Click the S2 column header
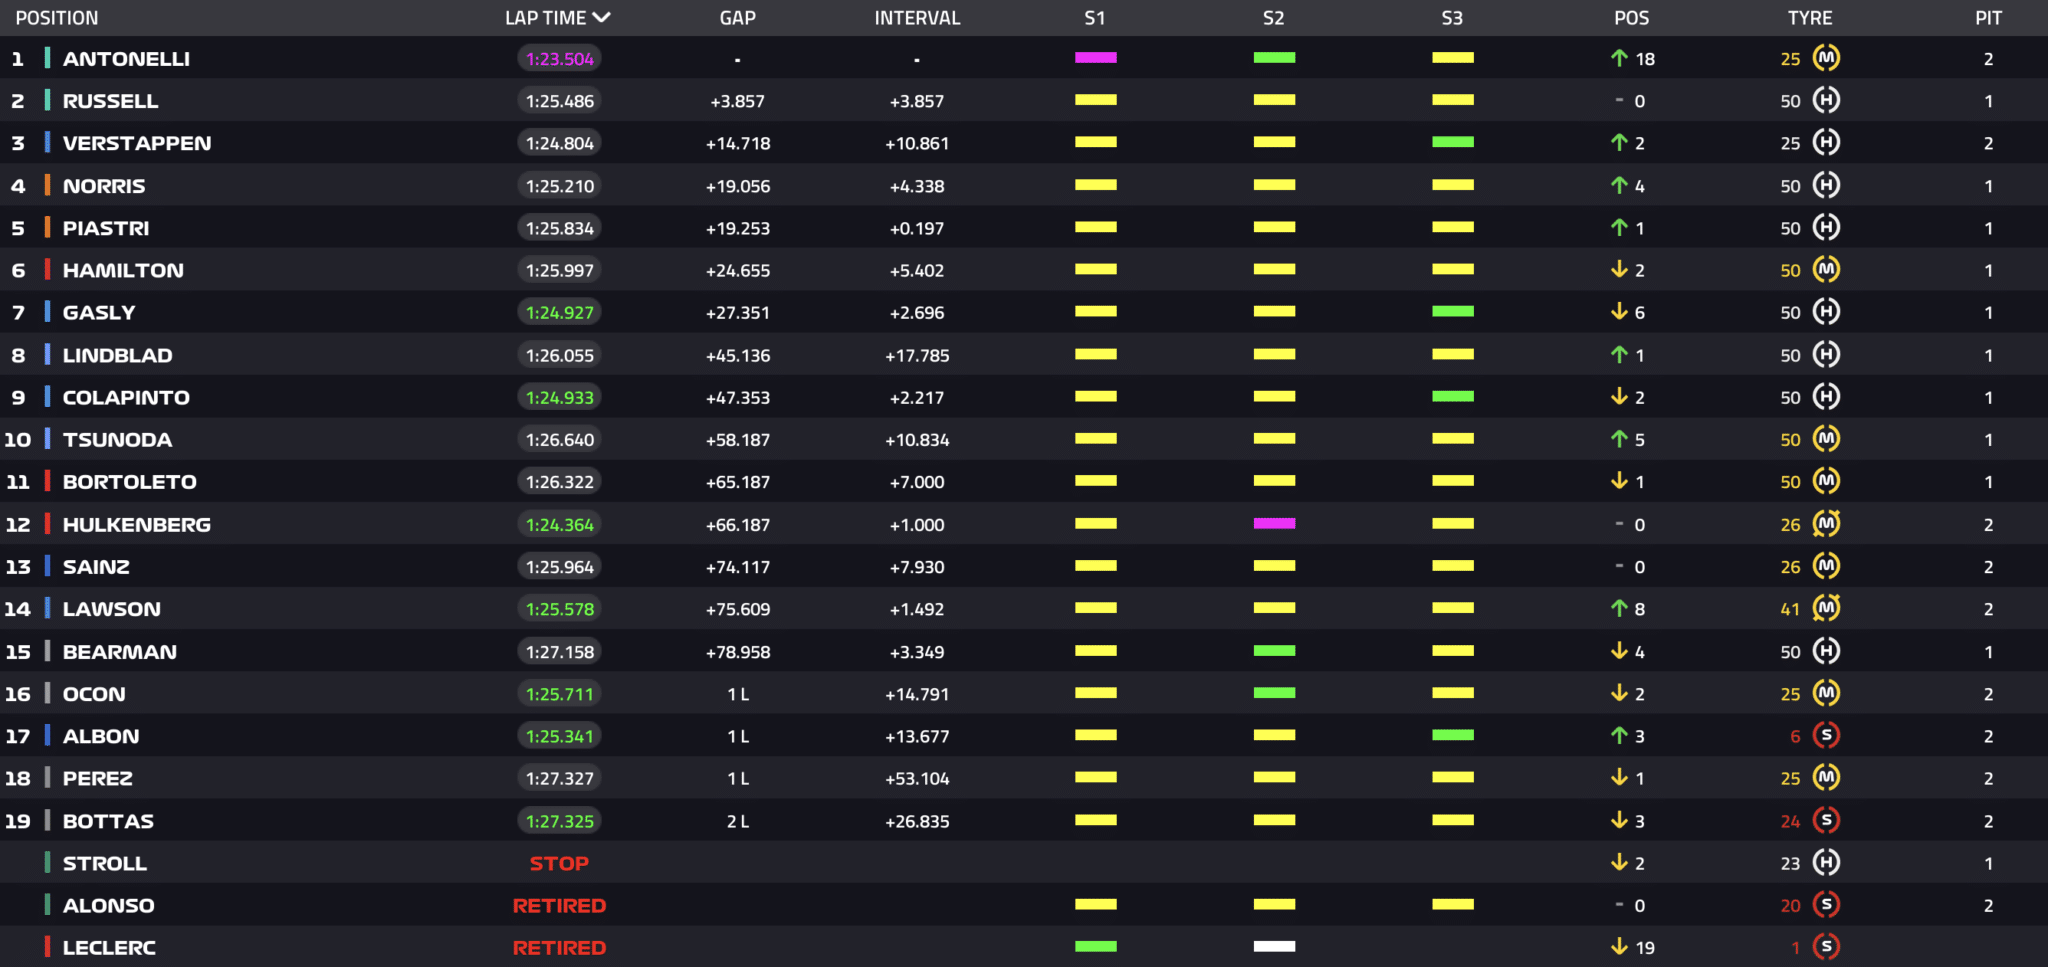Viewport: 2048px width, 967px height. [x=1273, y=18]
